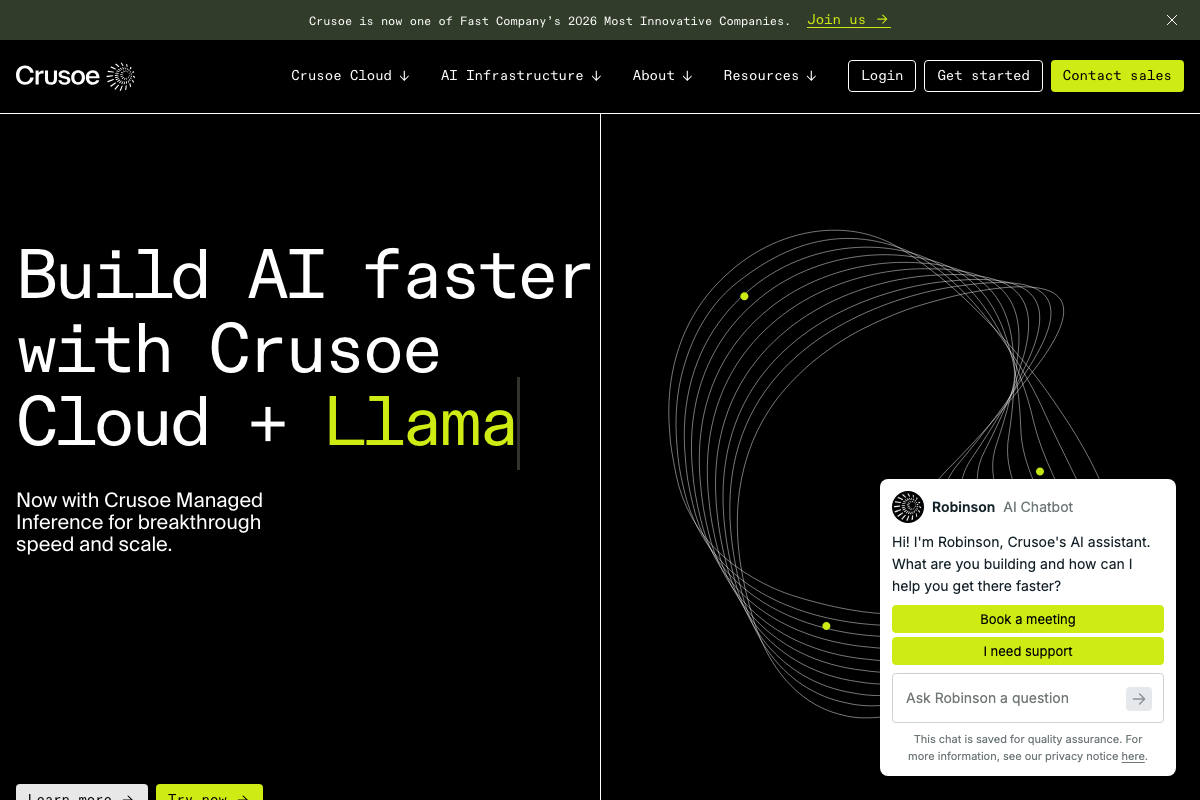Click the Learn more button

(82, 793)
